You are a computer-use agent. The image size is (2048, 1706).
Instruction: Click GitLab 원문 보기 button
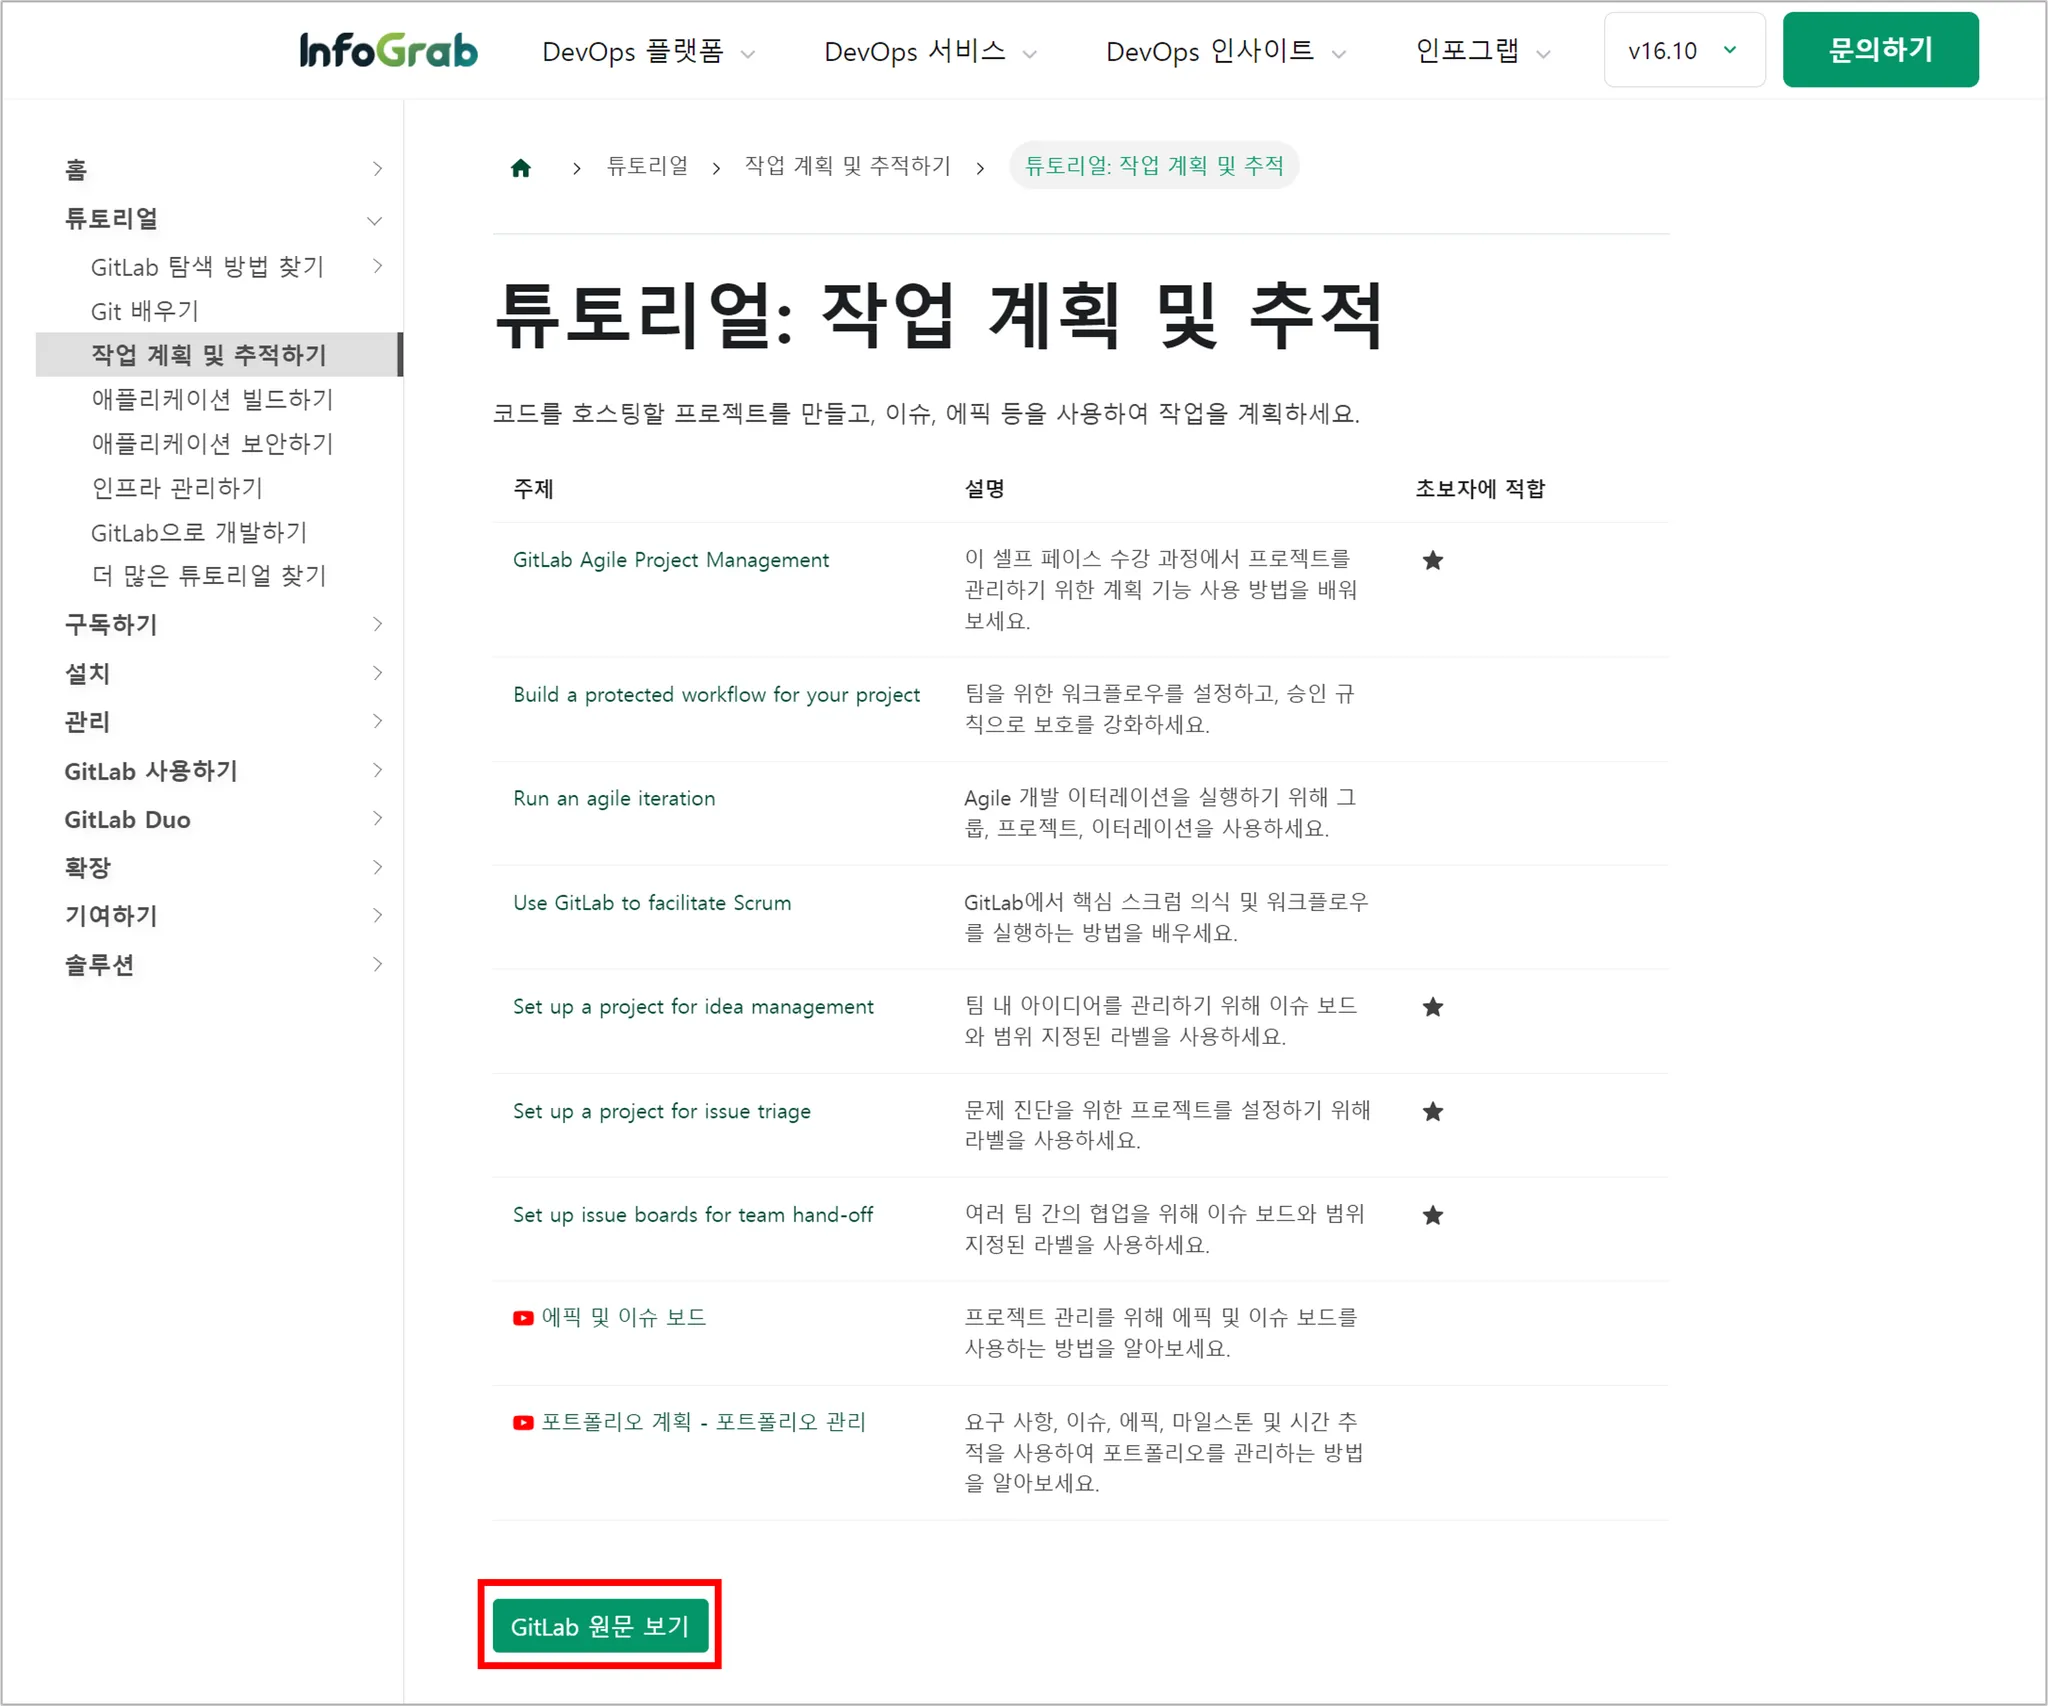coord(600,1626)
